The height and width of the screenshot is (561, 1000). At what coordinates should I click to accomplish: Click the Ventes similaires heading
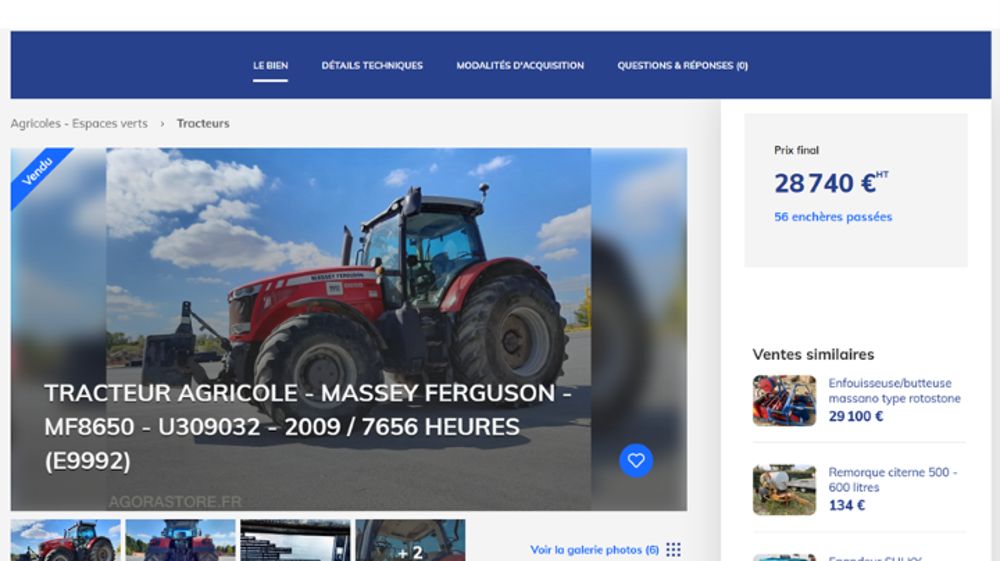pyautogui.click(x=813, y=354)
